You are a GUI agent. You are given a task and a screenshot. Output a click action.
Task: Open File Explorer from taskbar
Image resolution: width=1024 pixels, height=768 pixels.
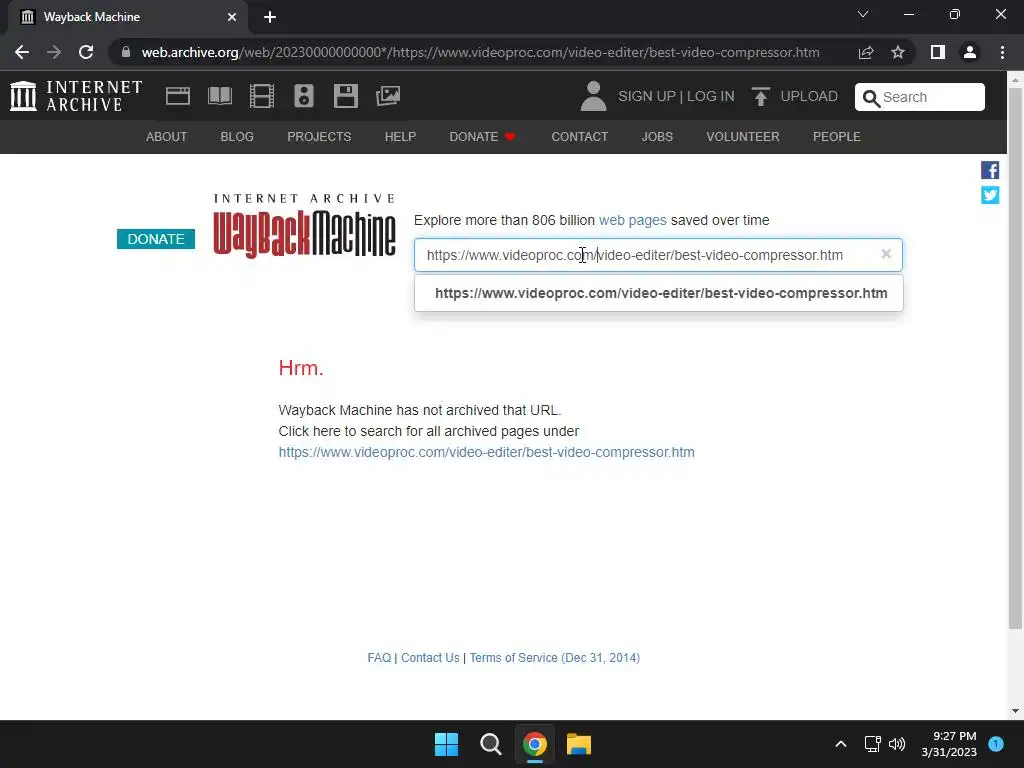(x=579, y=744)
